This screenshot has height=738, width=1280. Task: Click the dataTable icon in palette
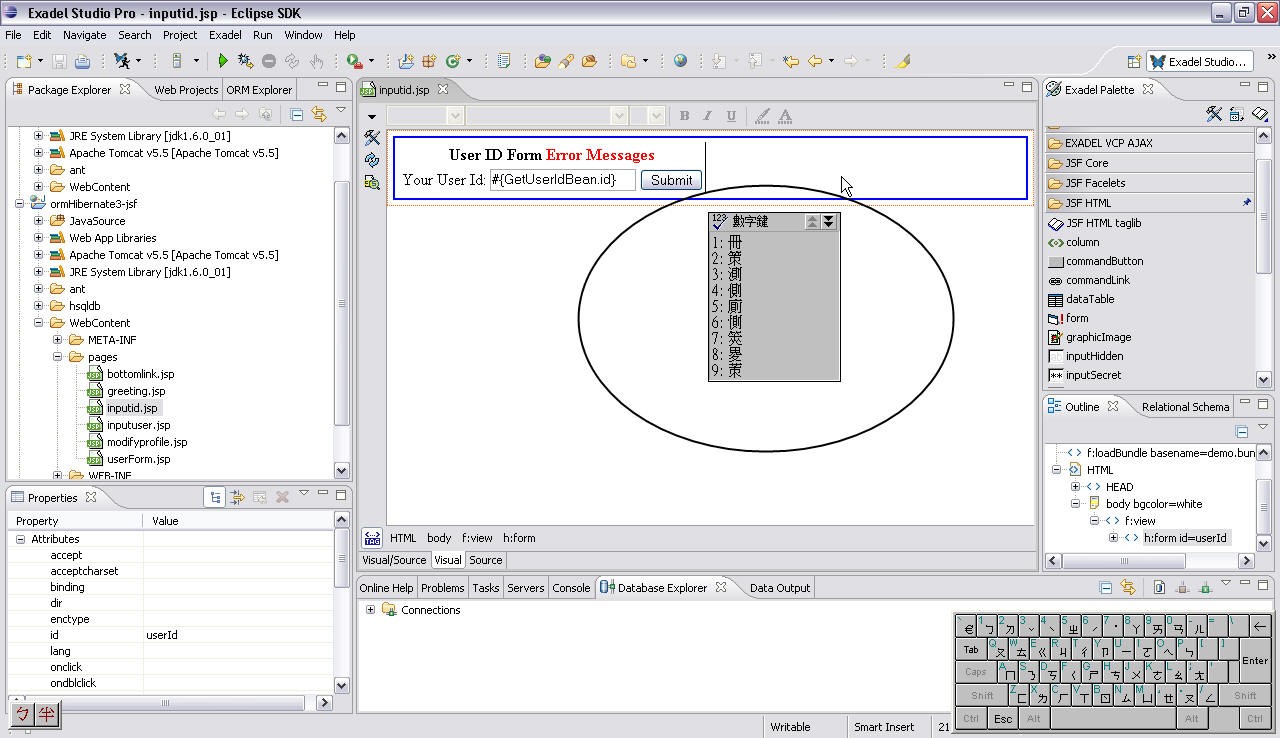[x=1055, y=299]
